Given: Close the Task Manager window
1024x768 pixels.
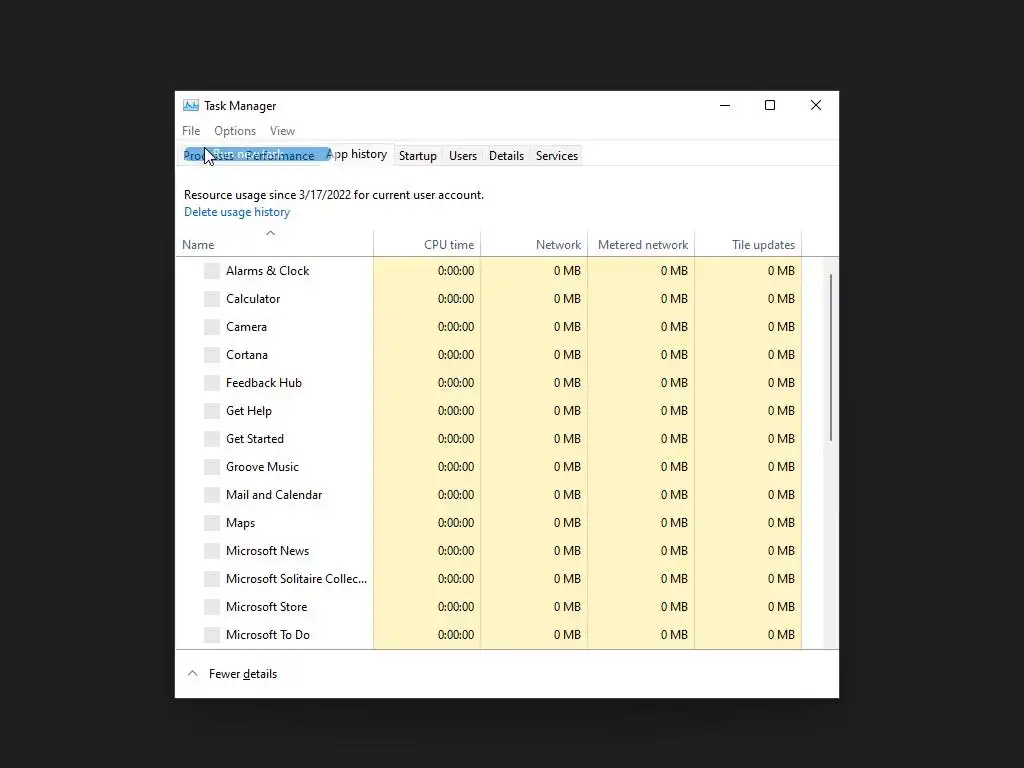Looking at the screenshot, I should [x=816, y=105].
